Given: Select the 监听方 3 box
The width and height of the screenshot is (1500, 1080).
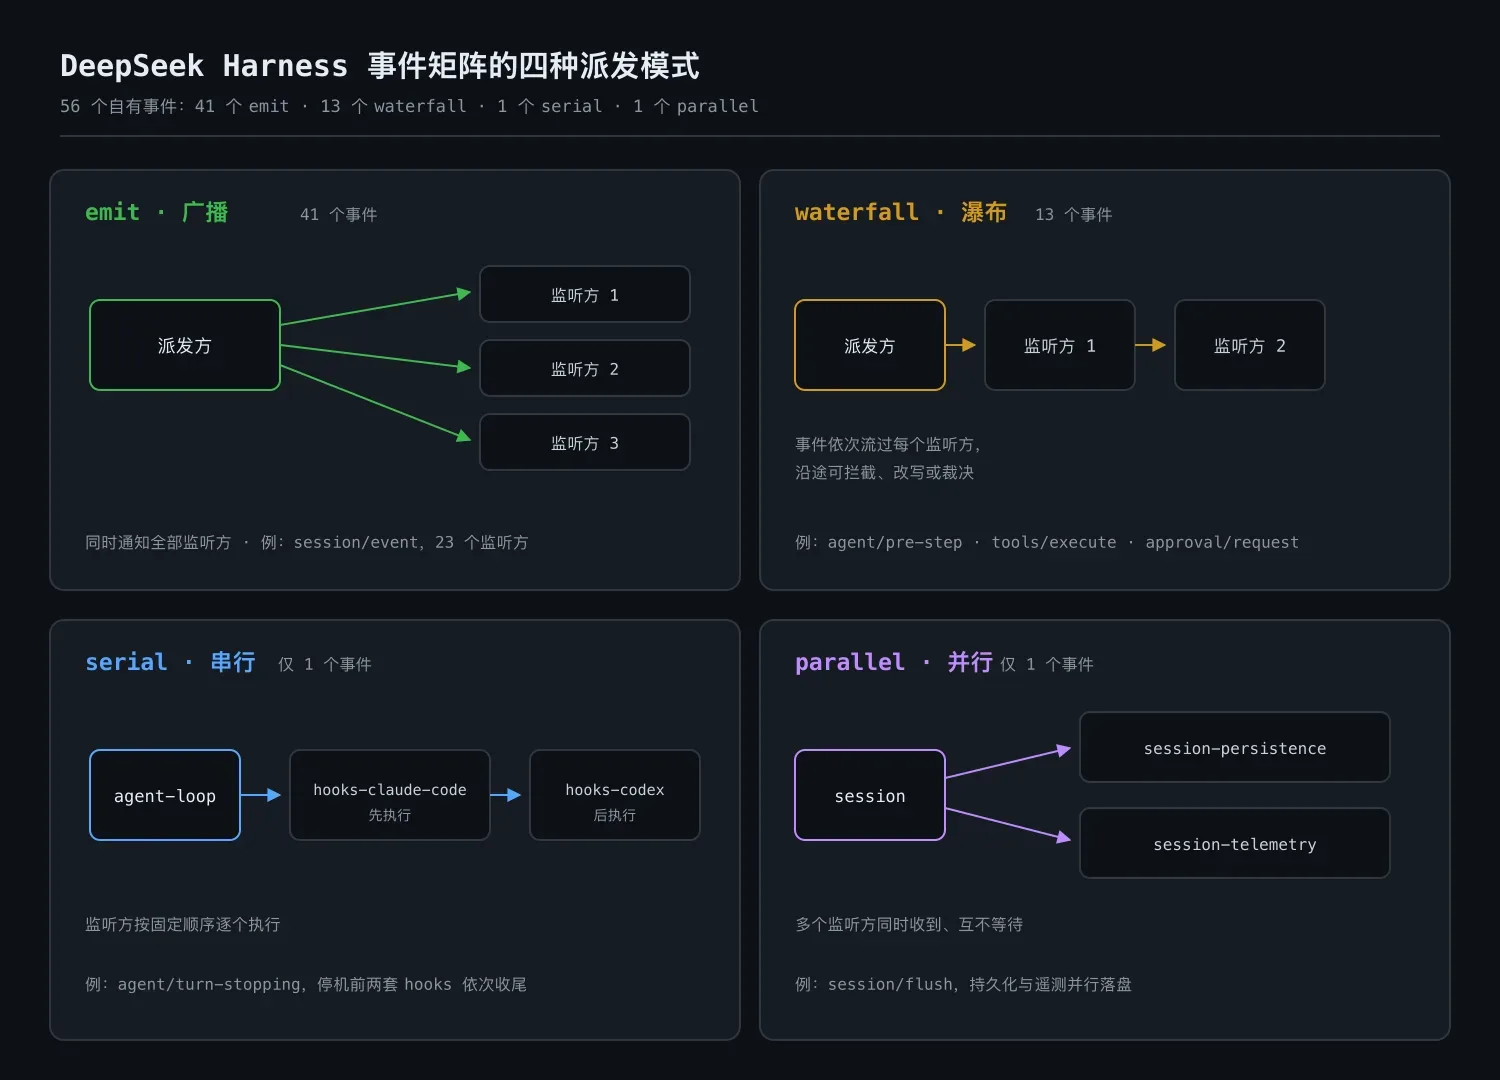Looking at the screenshot, I should [585, 442].
